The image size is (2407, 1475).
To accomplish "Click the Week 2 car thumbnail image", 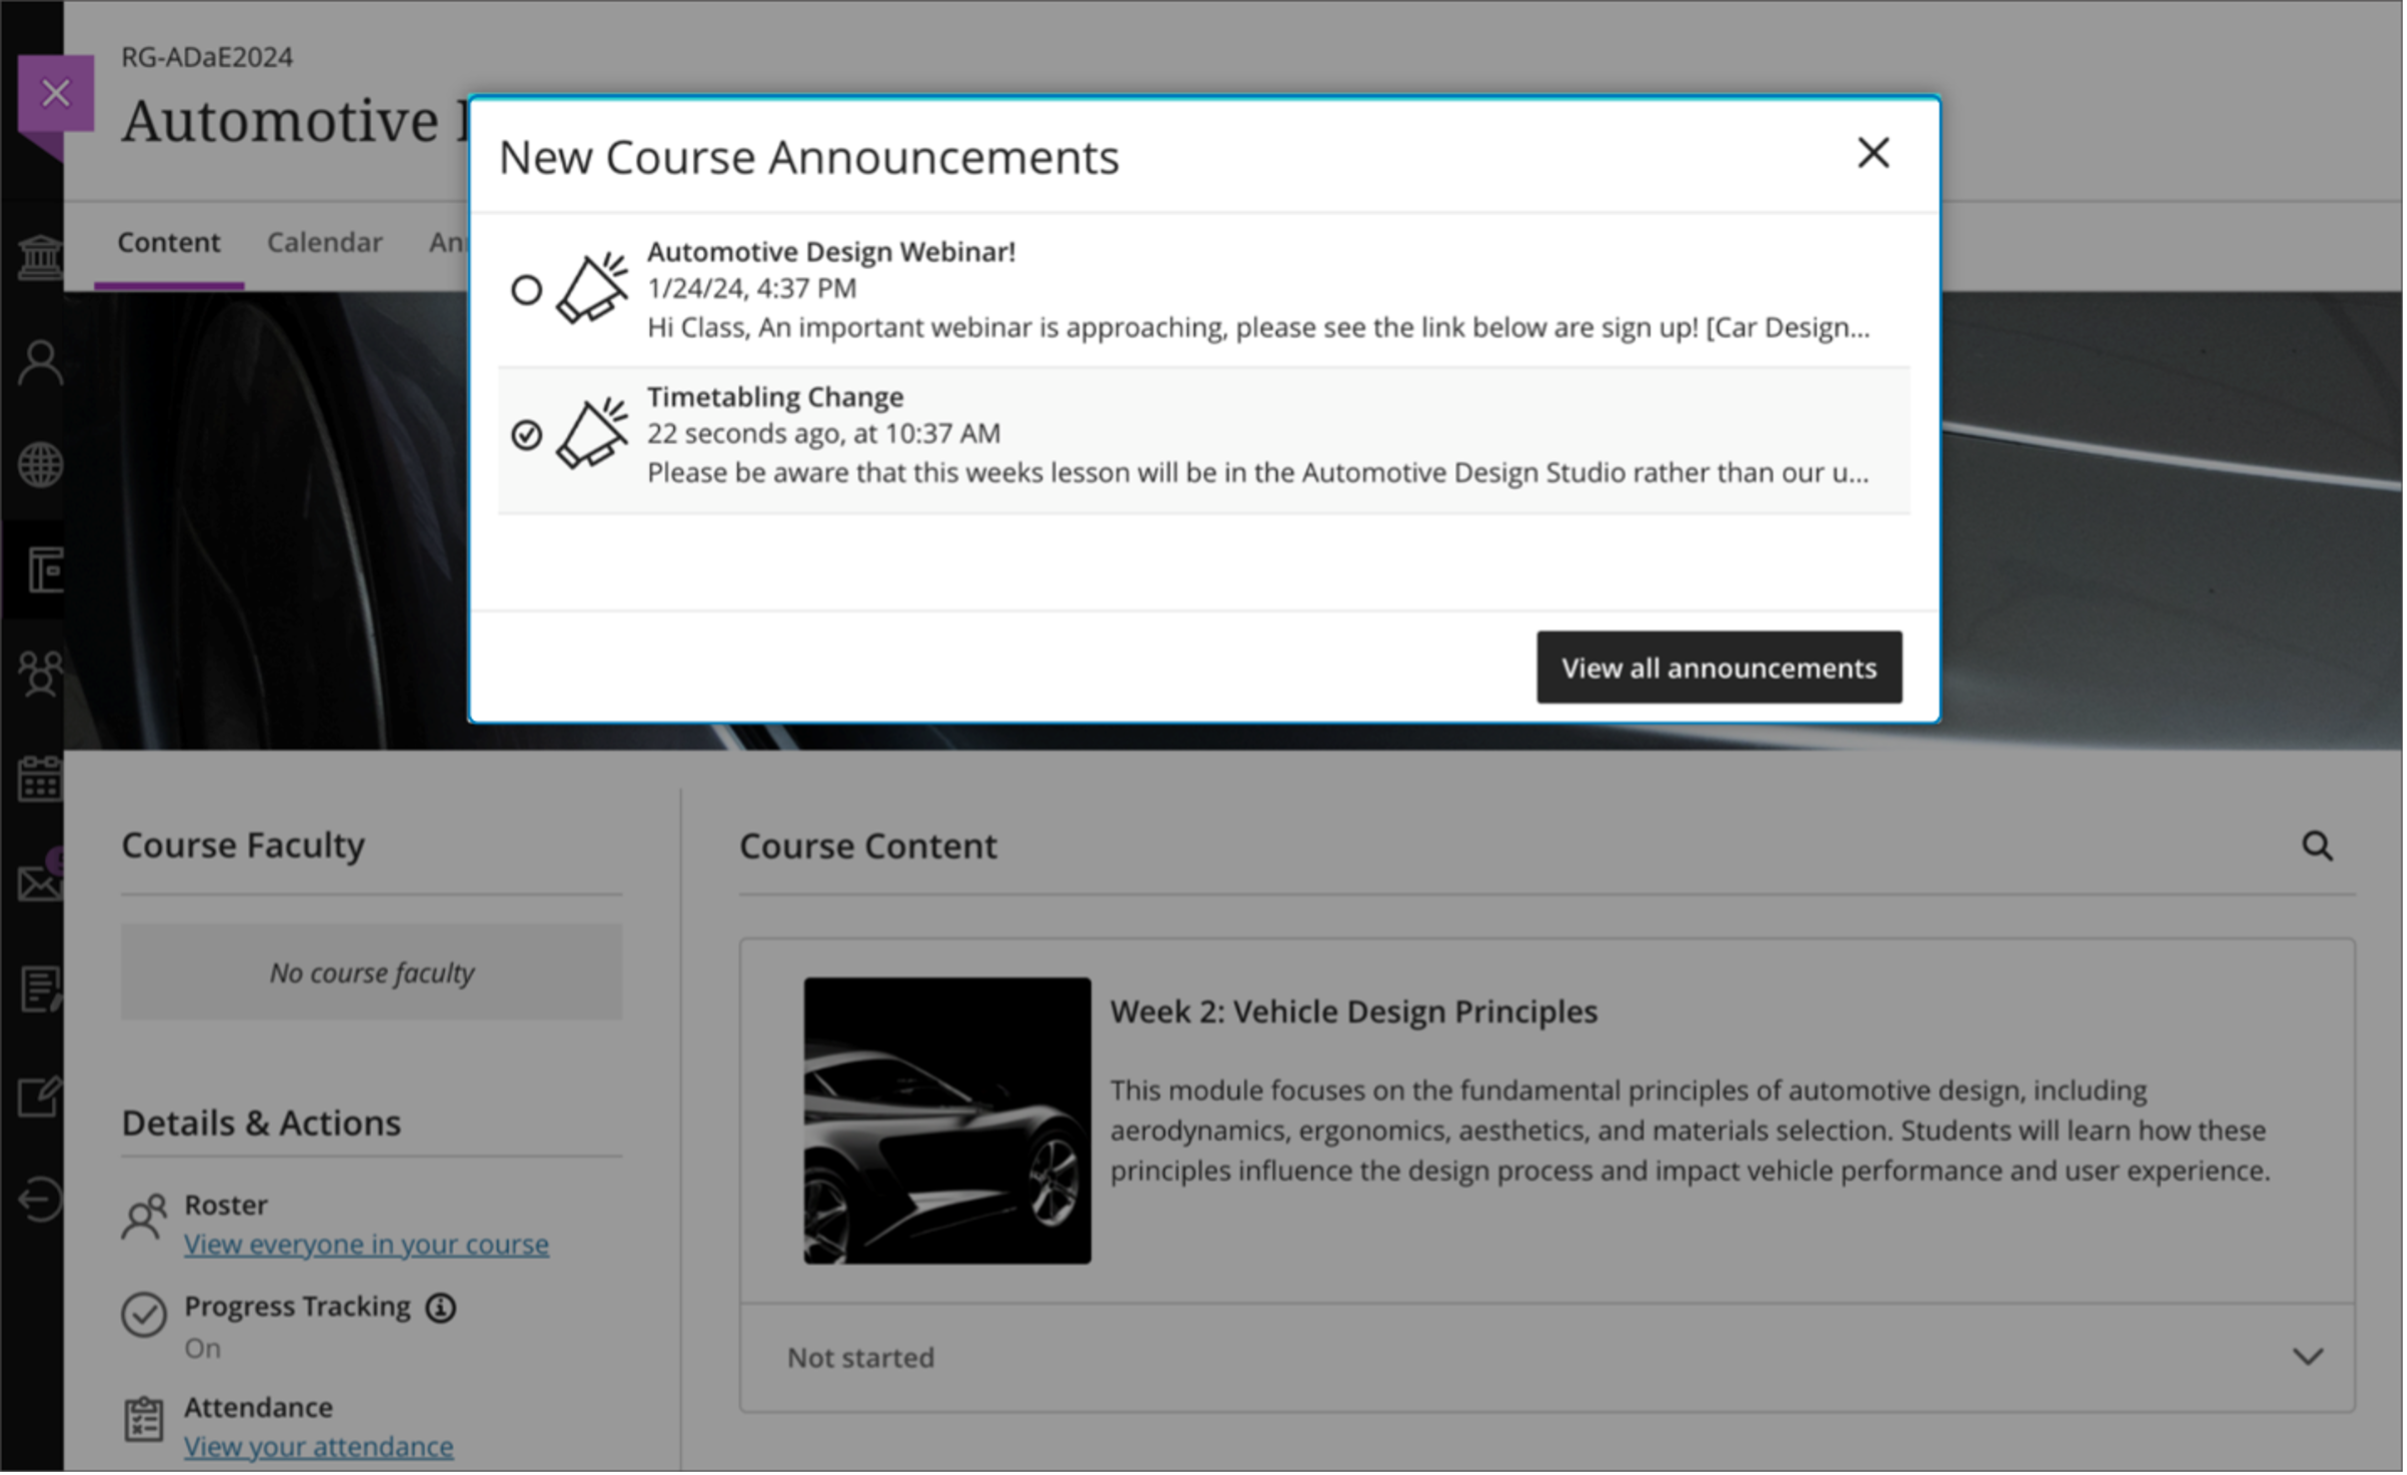I will pos(947,1122).
